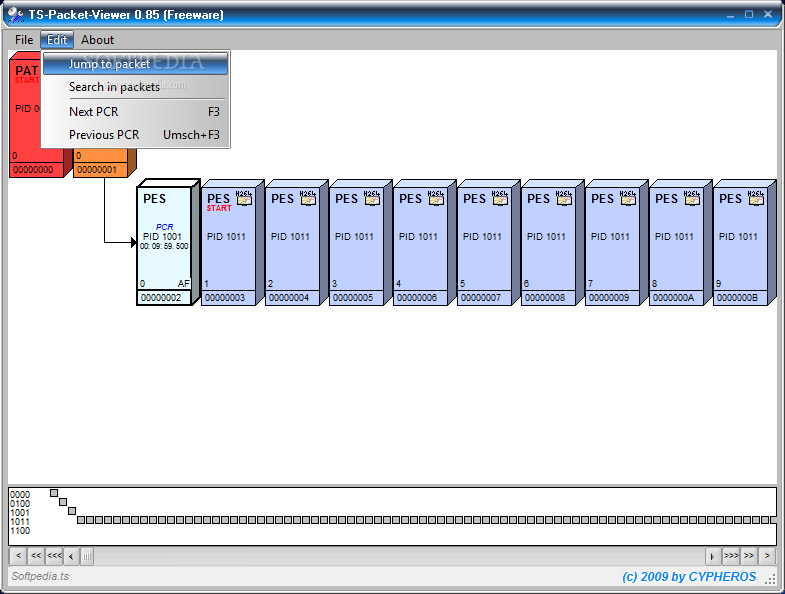Viewport: 785px width, 594px height.
Task: Click PID 1001 marker in packet map
Action: point(72,511)
